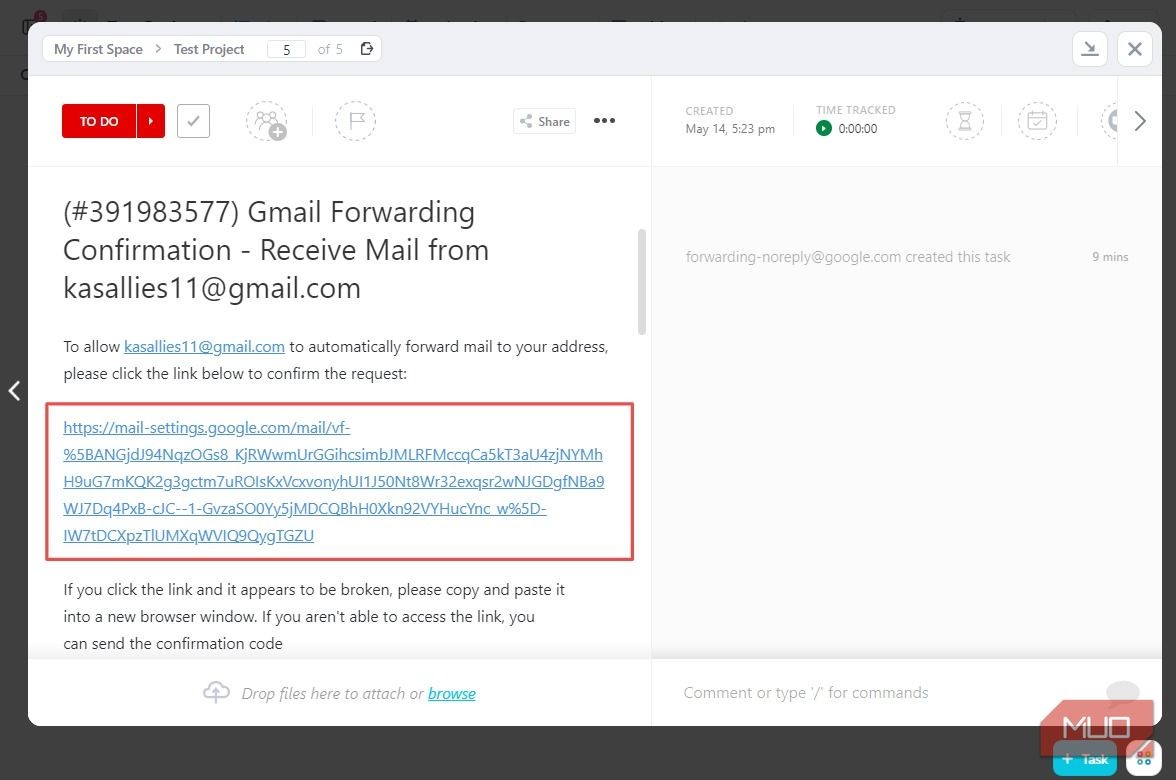Open the assignees icon to add people
The height and width of the screenshot is (780, 1176).
pyautogui.click(x=267, y=121)
